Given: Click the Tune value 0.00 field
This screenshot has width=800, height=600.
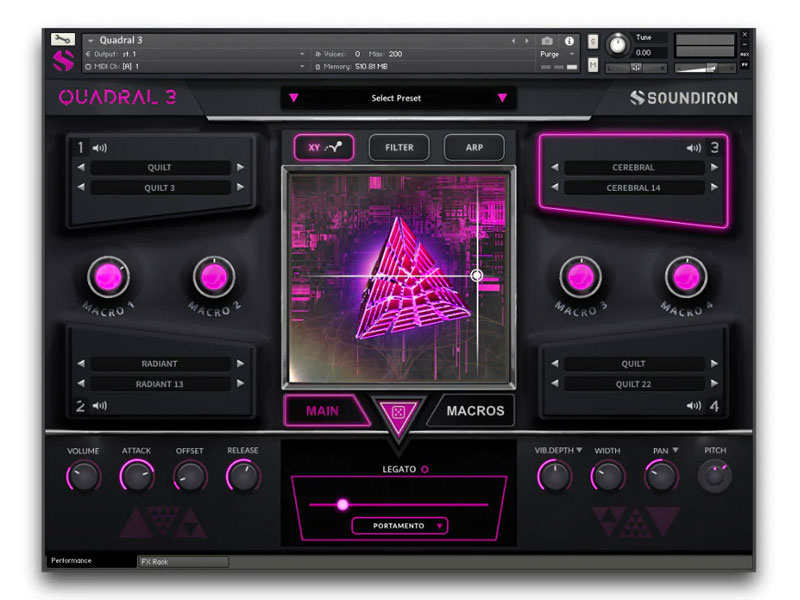Looking at the screenshot, I should pyautogui.click(x=649, y=53).
